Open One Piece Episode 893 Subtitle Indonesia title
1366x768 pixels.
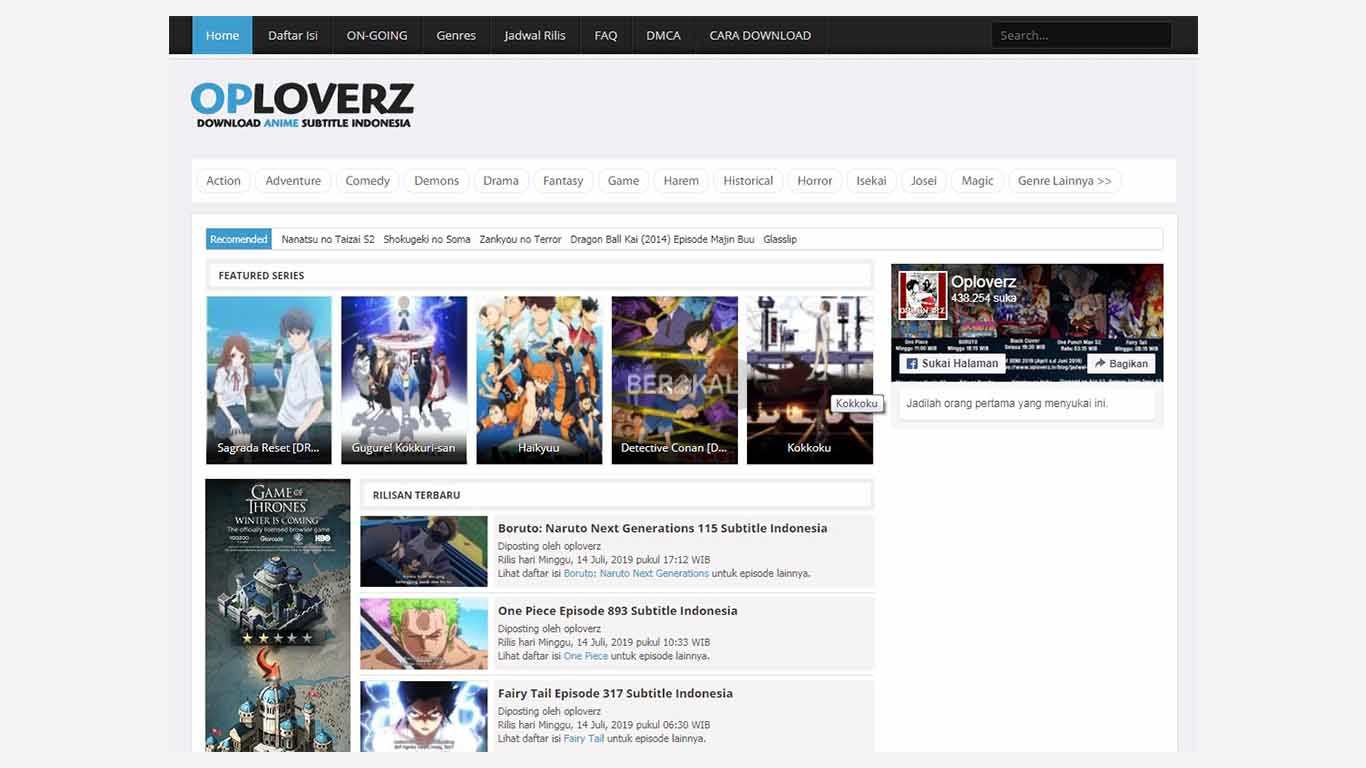pyautogui.click(x=618, y=610)
